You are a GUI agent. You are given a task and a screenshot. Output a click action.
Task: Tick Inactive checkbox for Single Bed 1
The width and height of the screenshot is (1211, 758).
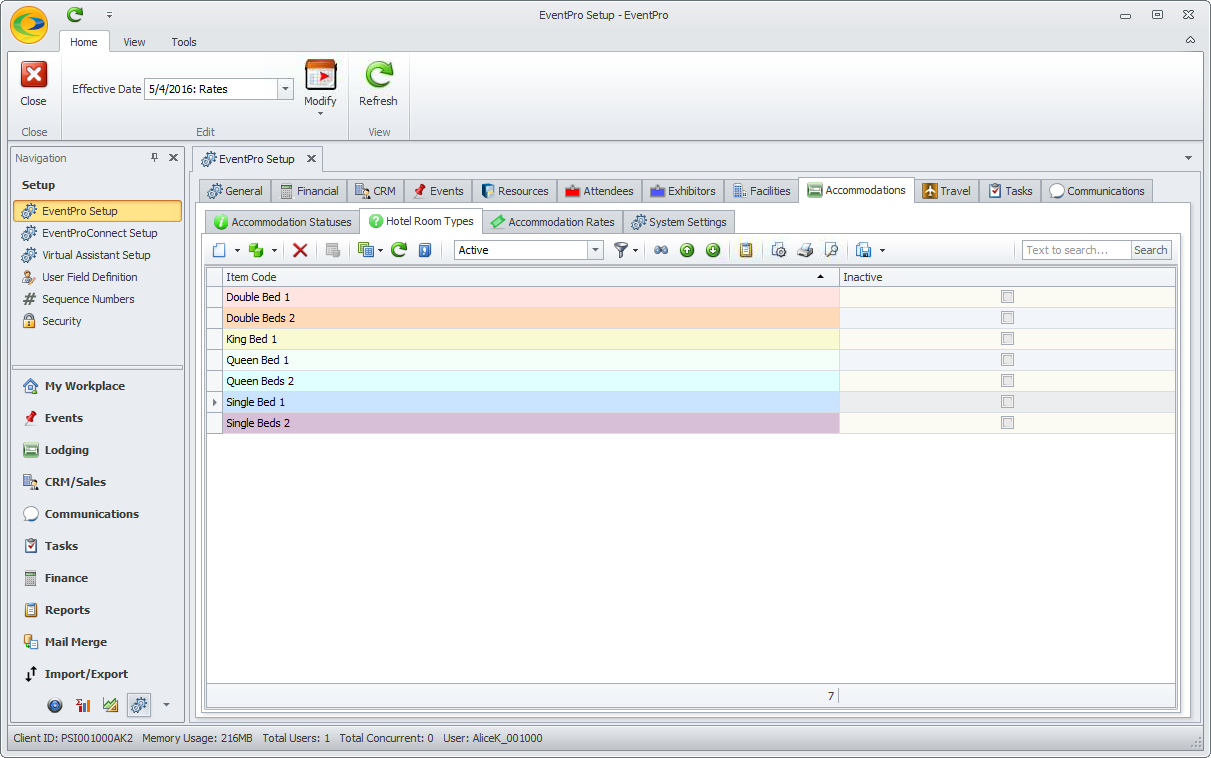[x=1007, y=402]
